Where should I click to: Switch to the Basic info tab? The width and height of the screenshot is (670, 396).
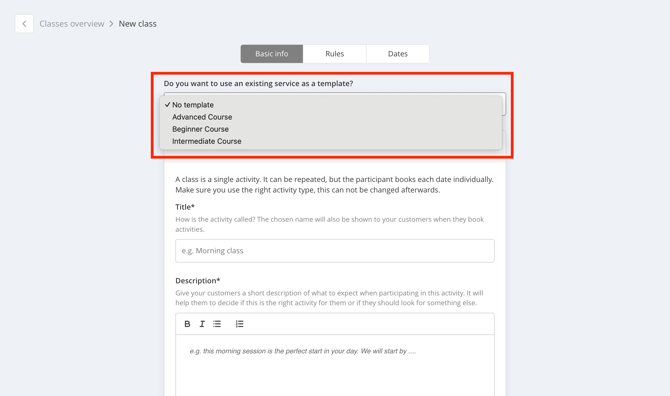pos(272,54)
